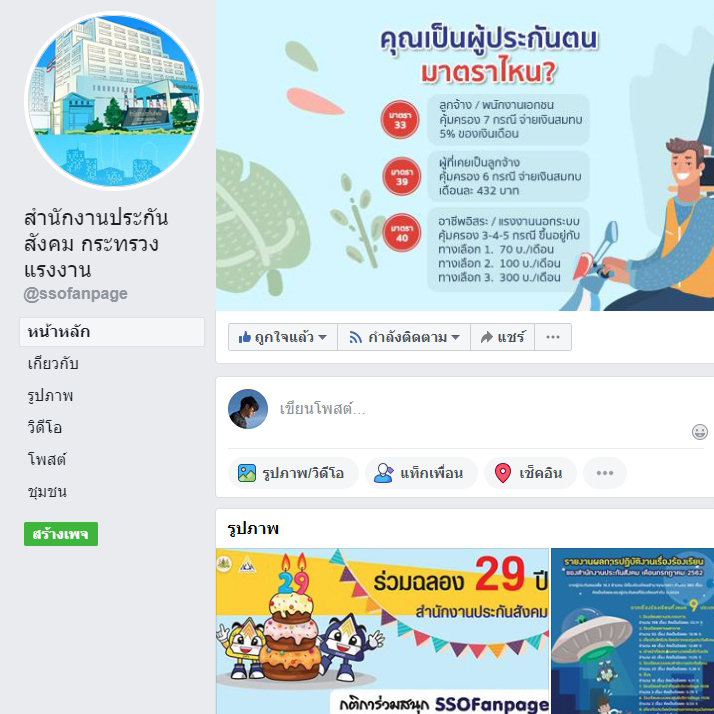The width and height of the screenshot is (714, 714).
Task: Open the ชุมชน sidebar section
Action: (x=47, y=492)
